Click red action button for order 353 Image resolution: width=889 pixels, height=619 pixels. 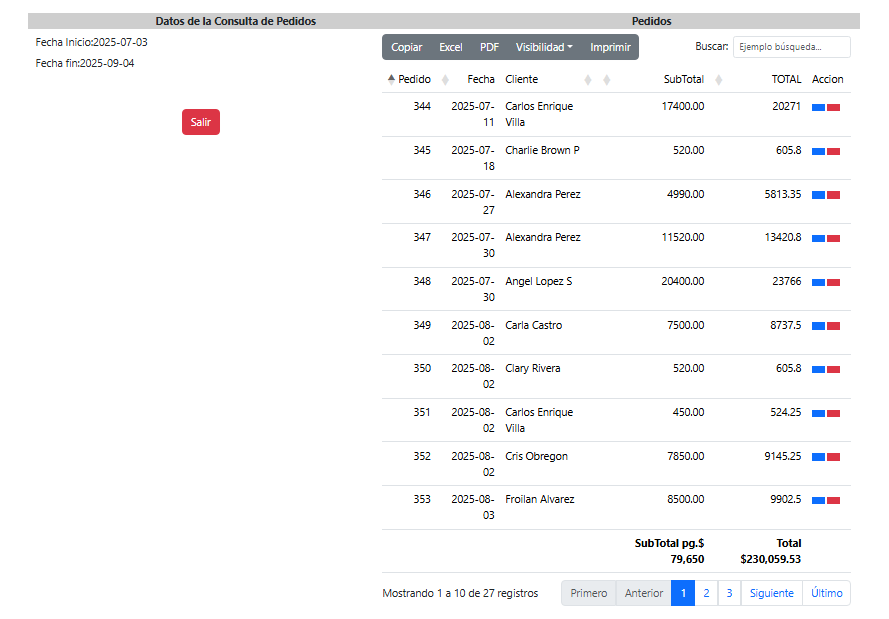pyautogui.click(x=833, y=500)
